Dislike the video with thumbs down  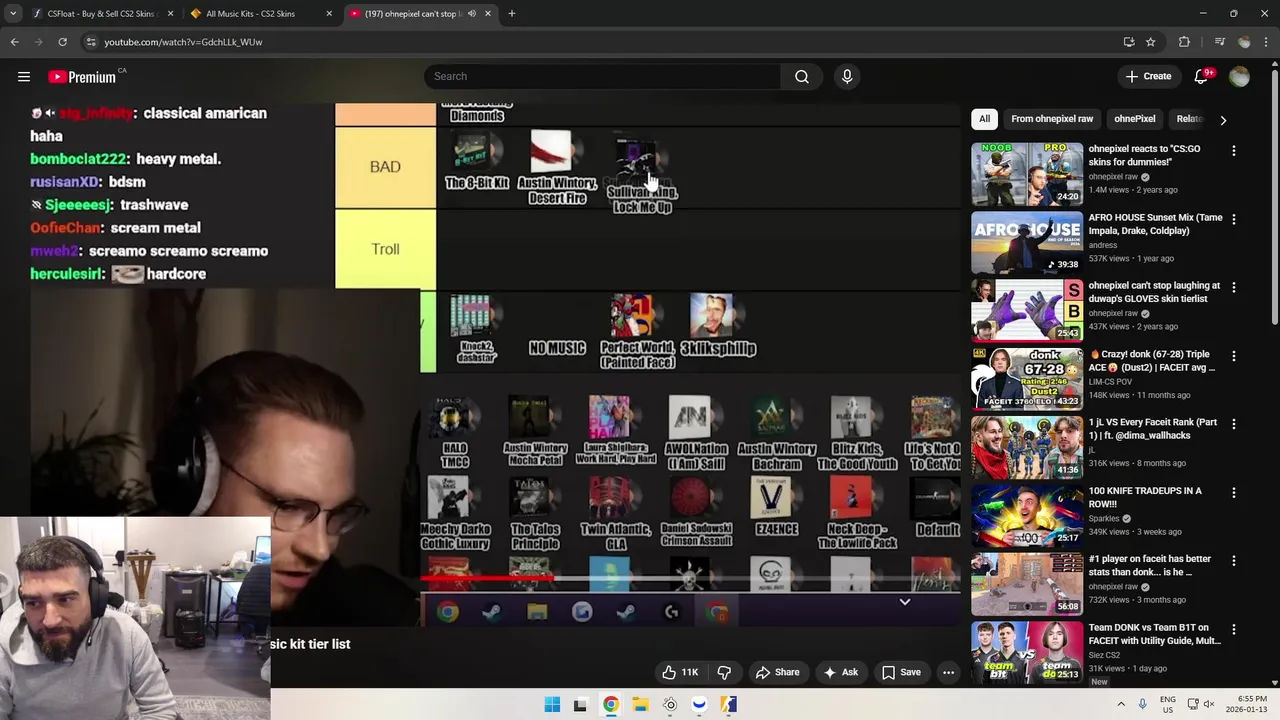725,672
